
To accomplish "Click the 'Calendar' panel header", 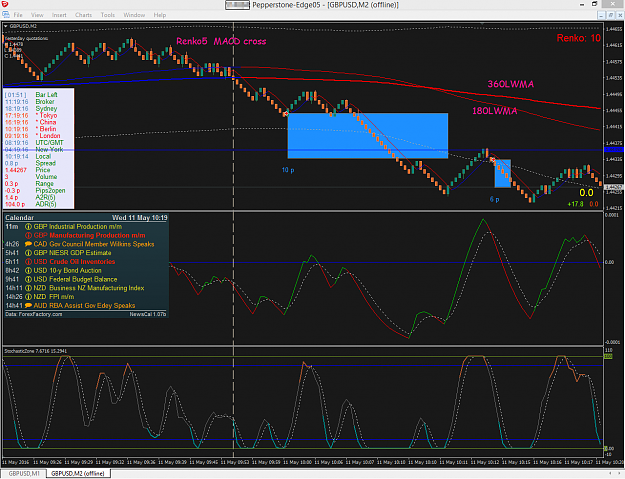I will click(x=20, y=218).
